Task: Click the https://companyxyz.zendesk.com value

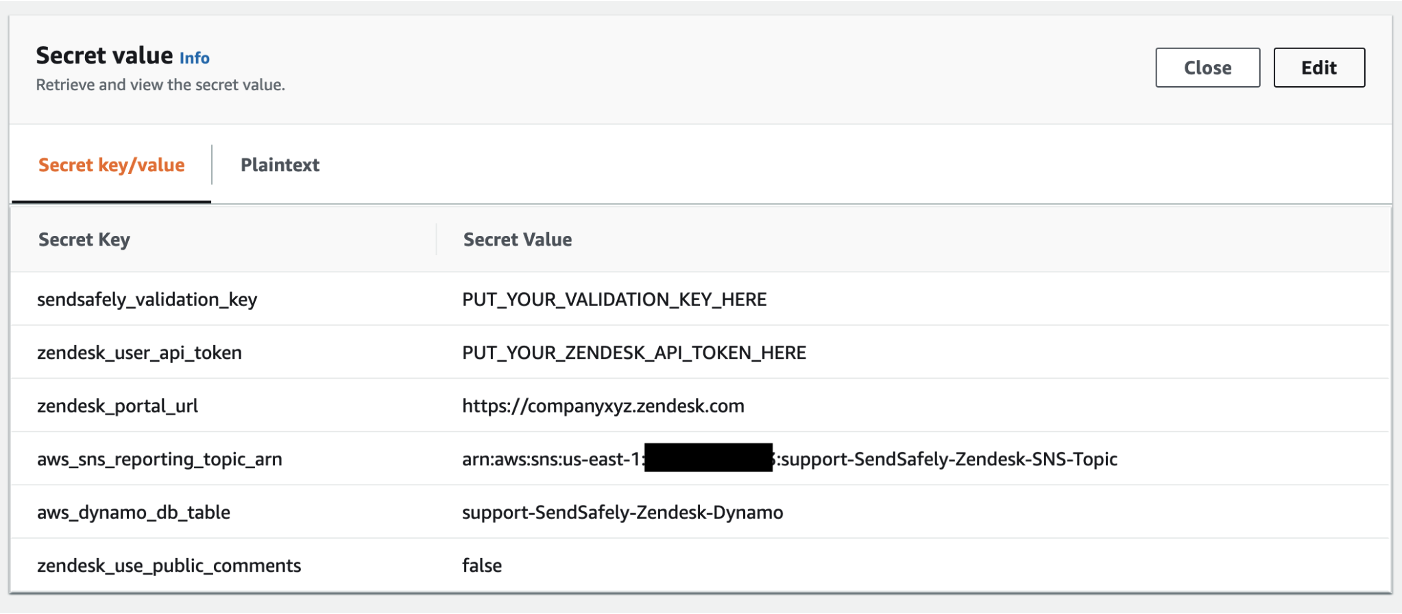Action: pos(603,406)
